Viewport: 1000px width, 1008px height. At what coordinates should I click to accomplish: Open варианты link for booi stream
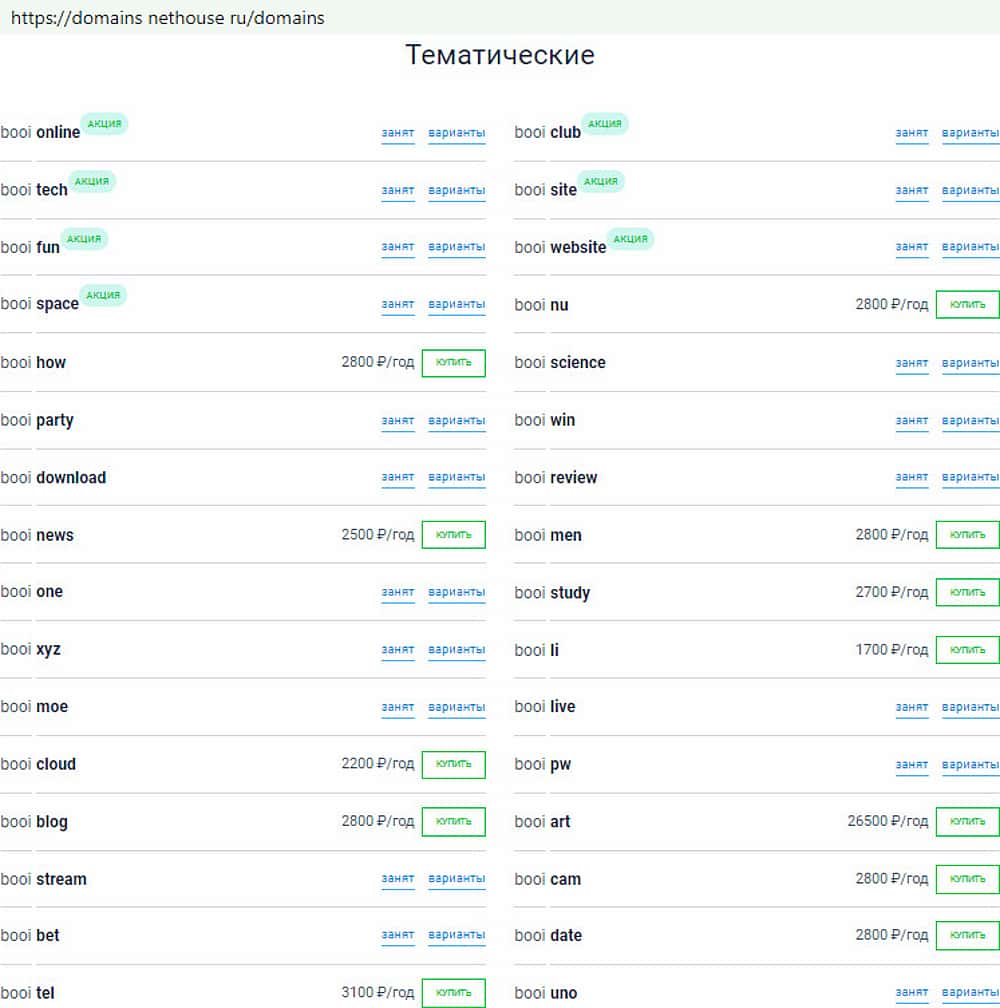(457, 879)
